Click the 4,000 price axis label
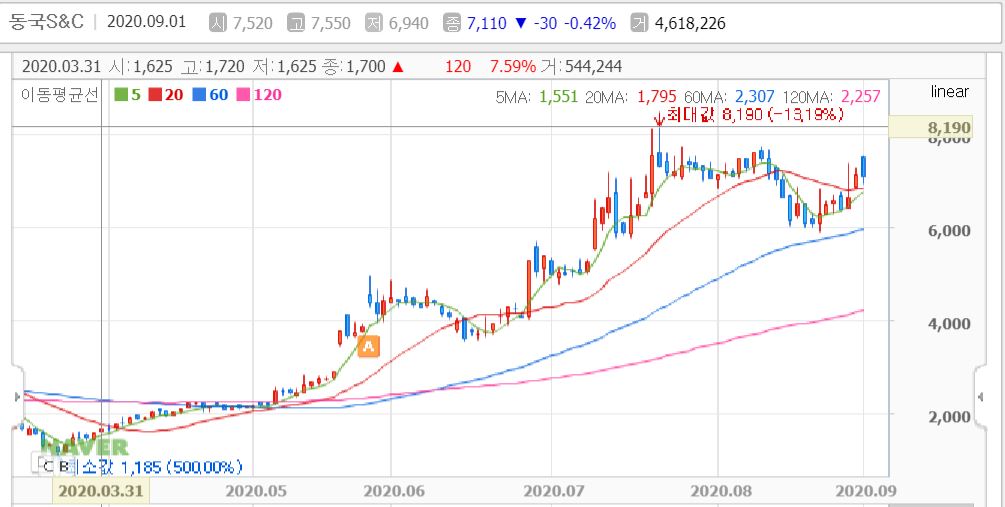Image resolution: width=1005 pixels, height=507 pixels. [x=949, y=324]
